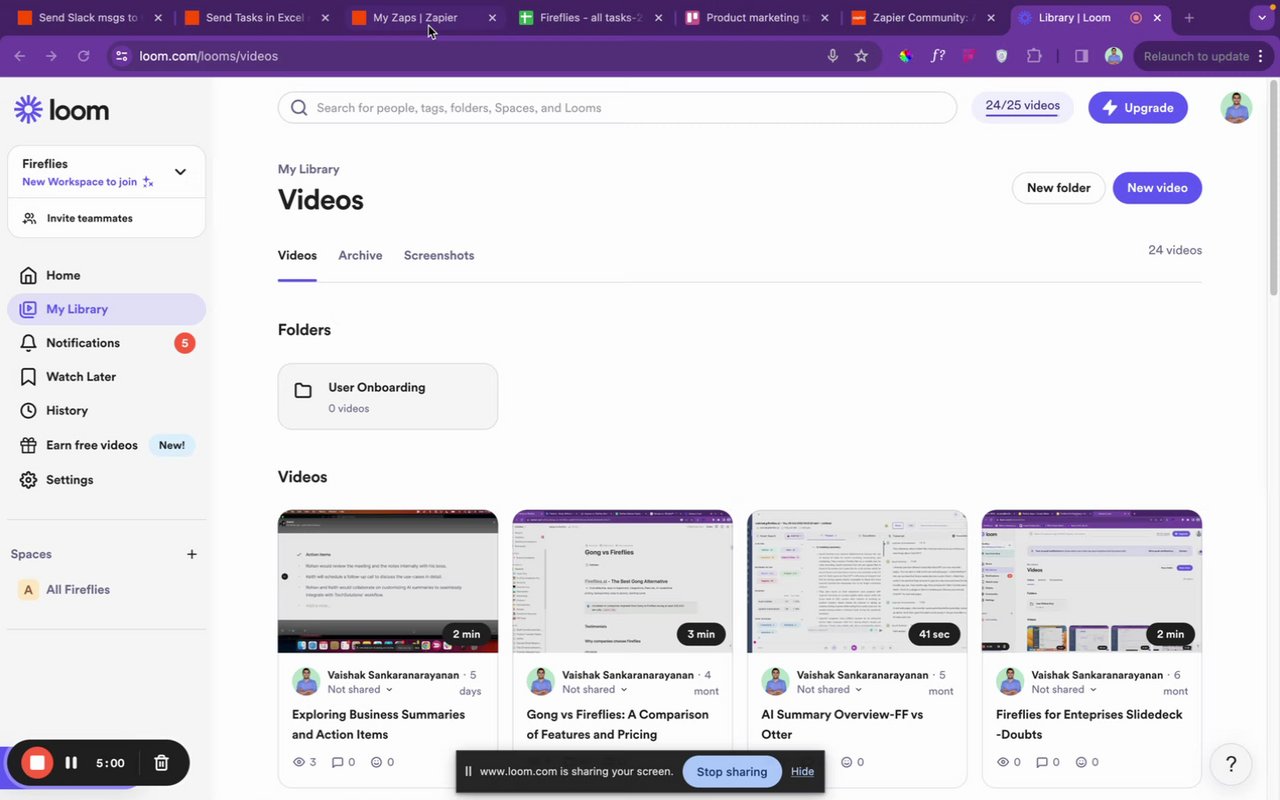Delete the recording with the trash icon

tap(161, 763)
